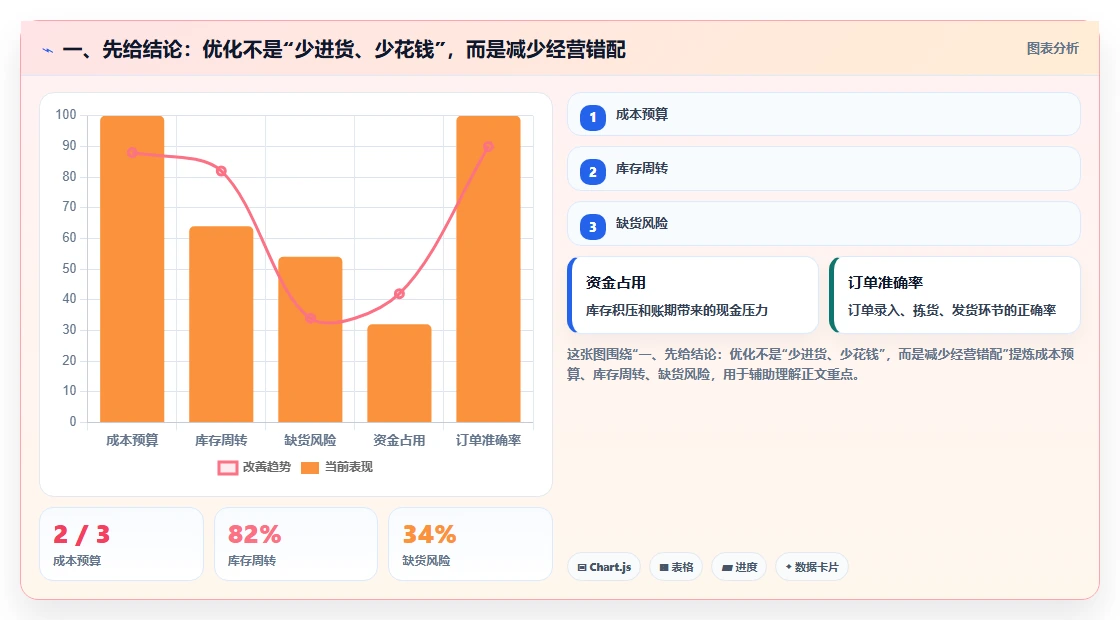Screen dimensions: 1120x620
Task: Click the 缺货风险 bar in chart
Action: click(x=310, y=339)
